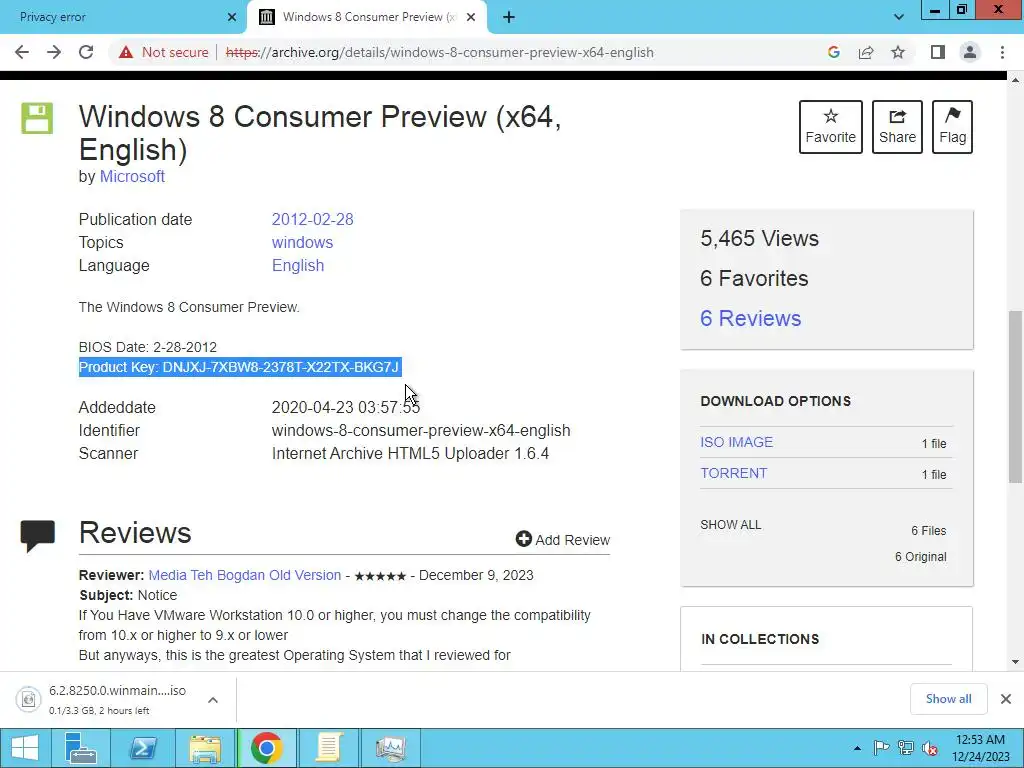Open the Share button on archive page

tap(897, 127)
